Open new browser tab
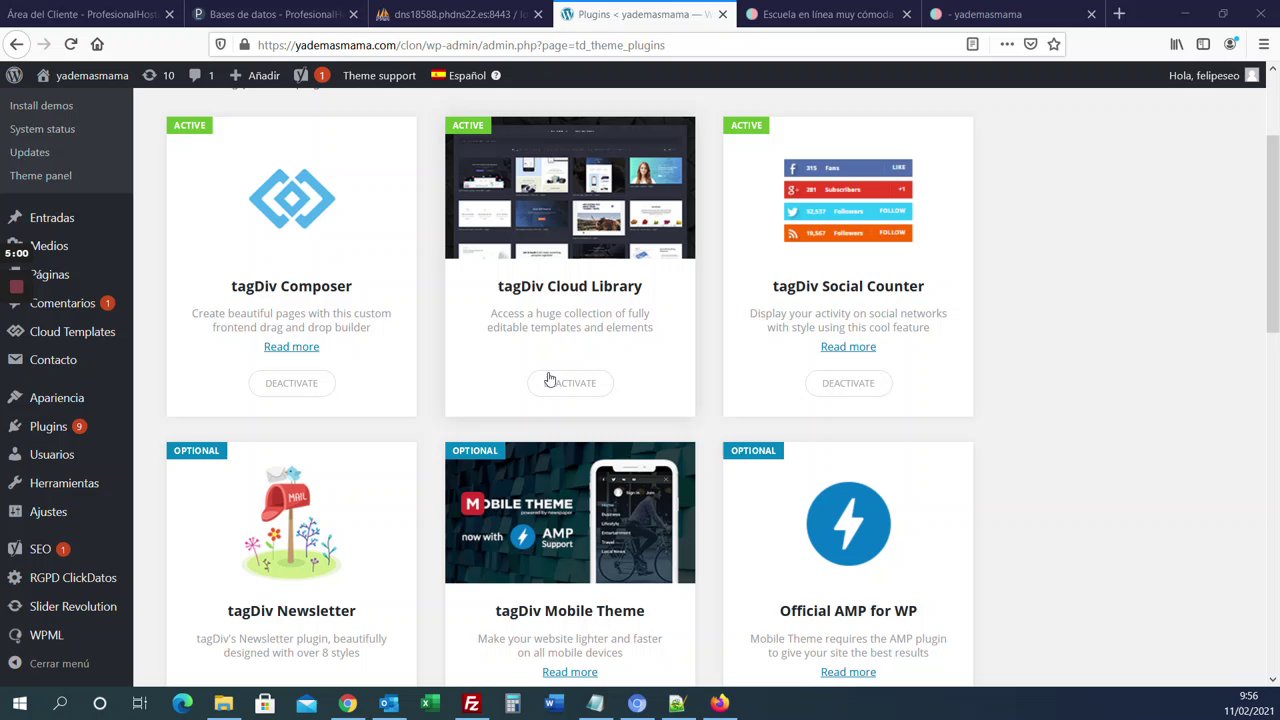The width and height of the screenshot is (1280, 720). coord(1119,14)
